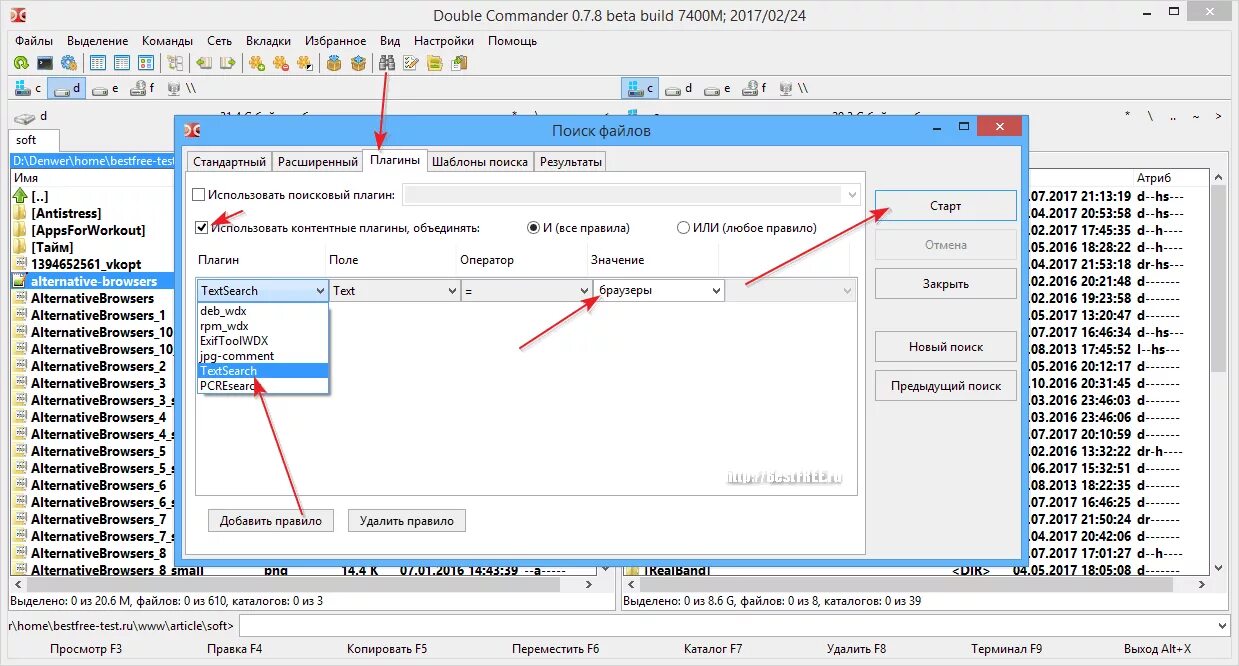
Task: Click the invert selection toolbar icon
Action: 304,63
